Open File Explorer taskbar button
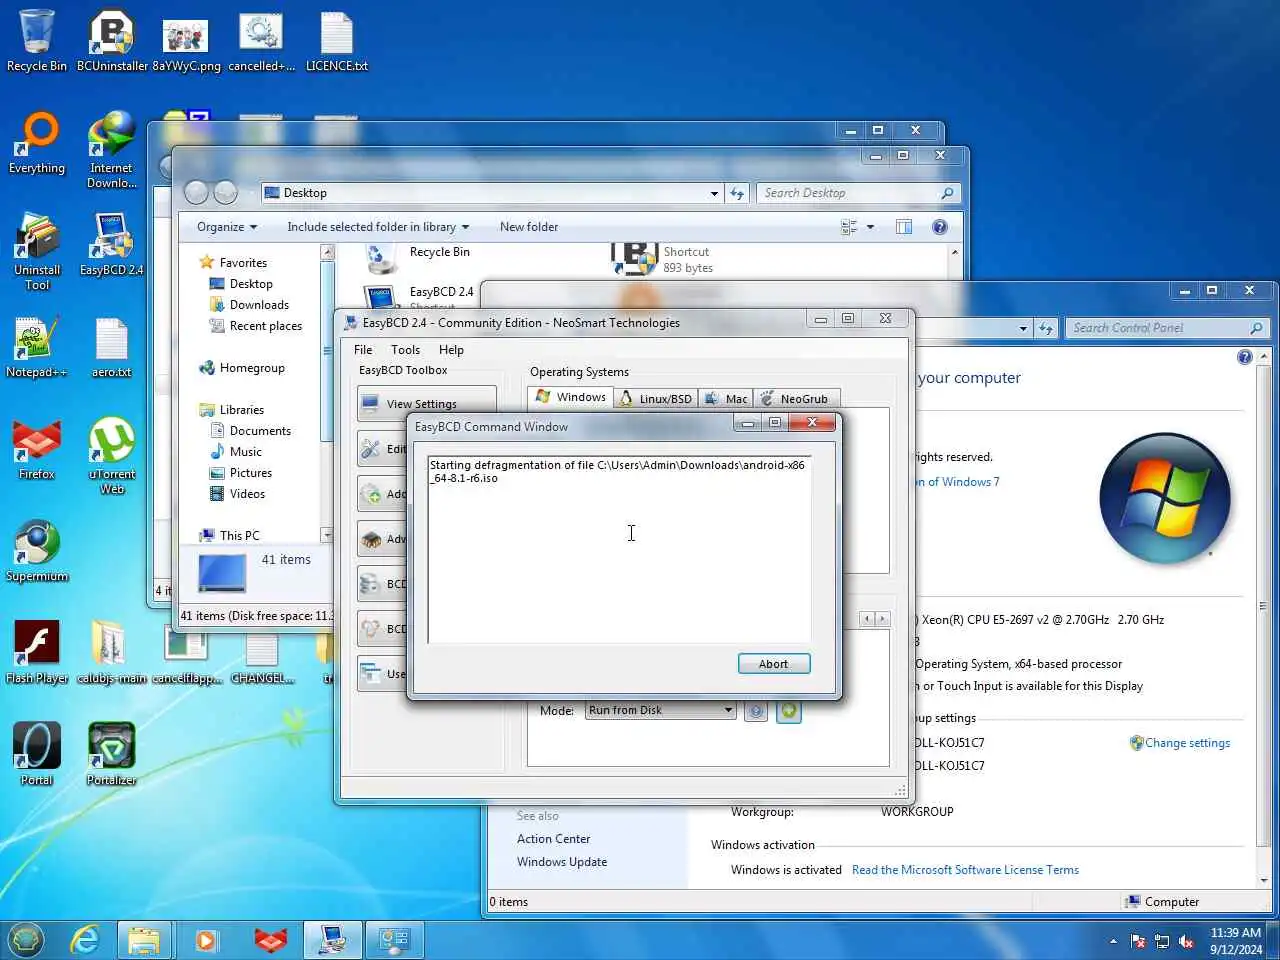The width and height of the screenshot is (1280, 960). (x=144, y=940)
